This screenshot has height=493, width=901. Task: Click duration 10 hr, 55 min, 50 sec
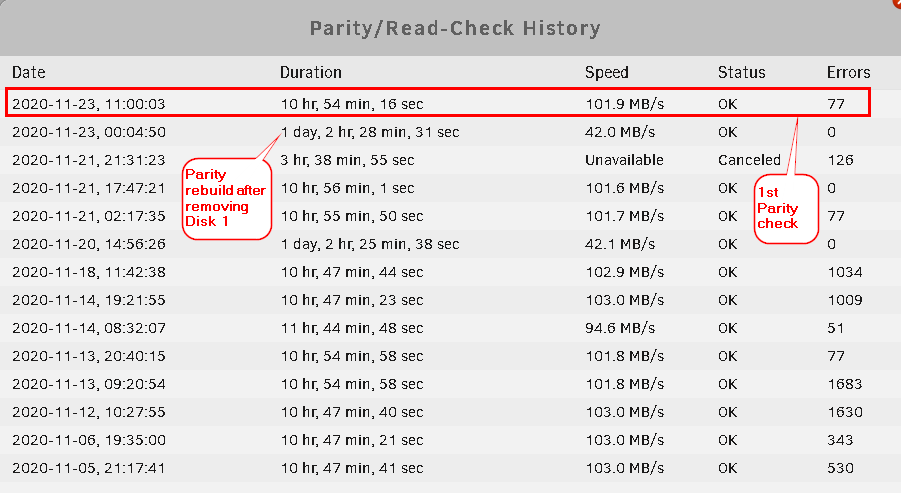pyautogui.click(x=352, y=217)
